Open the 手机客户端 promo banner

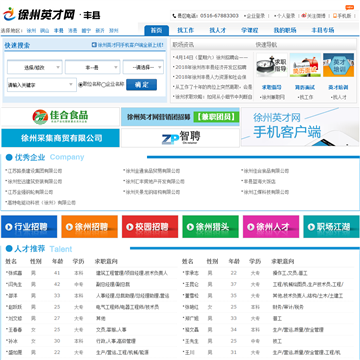[300, 127]
